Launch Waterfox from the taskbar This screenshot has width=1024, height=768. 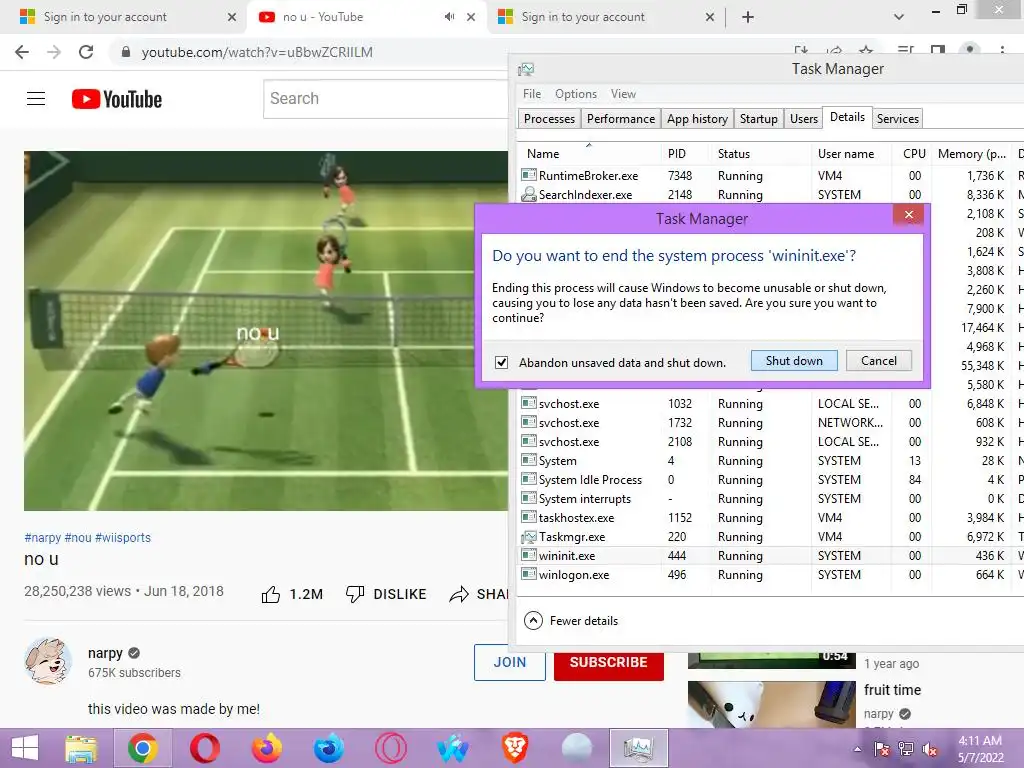(x=453, y=748)
